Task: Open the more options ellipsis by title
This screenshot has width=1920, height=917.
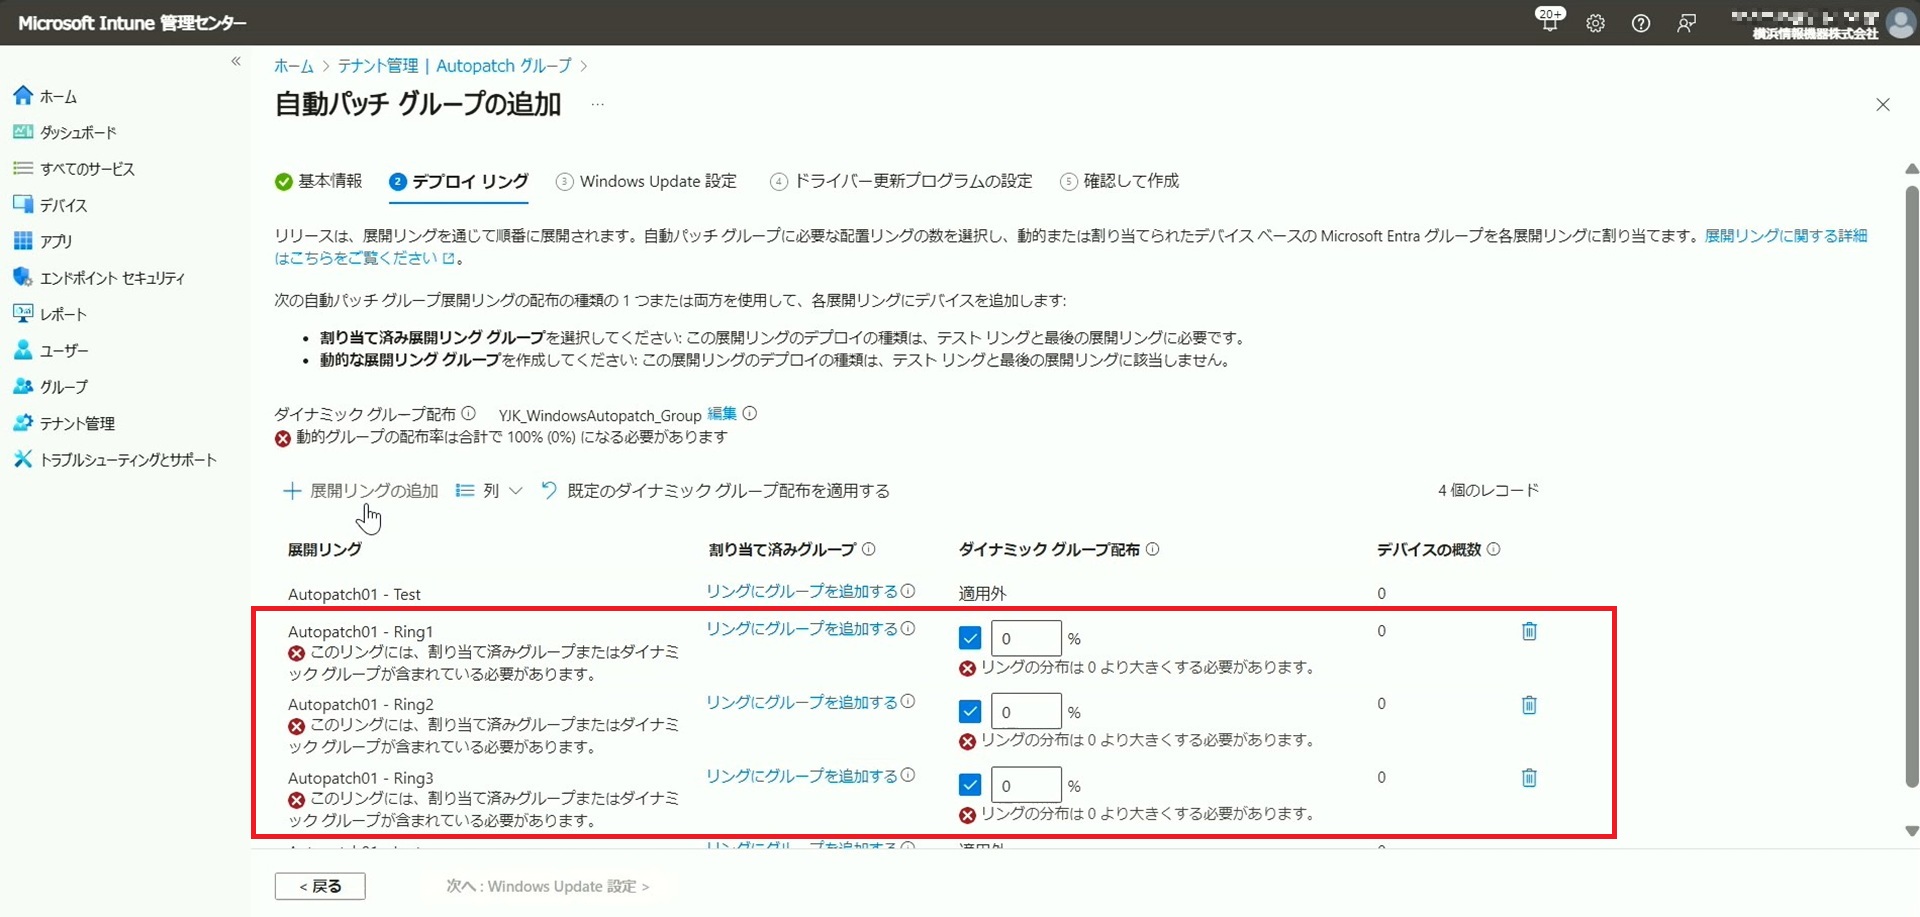Action: pyautogui.click(x=597, y=104)
